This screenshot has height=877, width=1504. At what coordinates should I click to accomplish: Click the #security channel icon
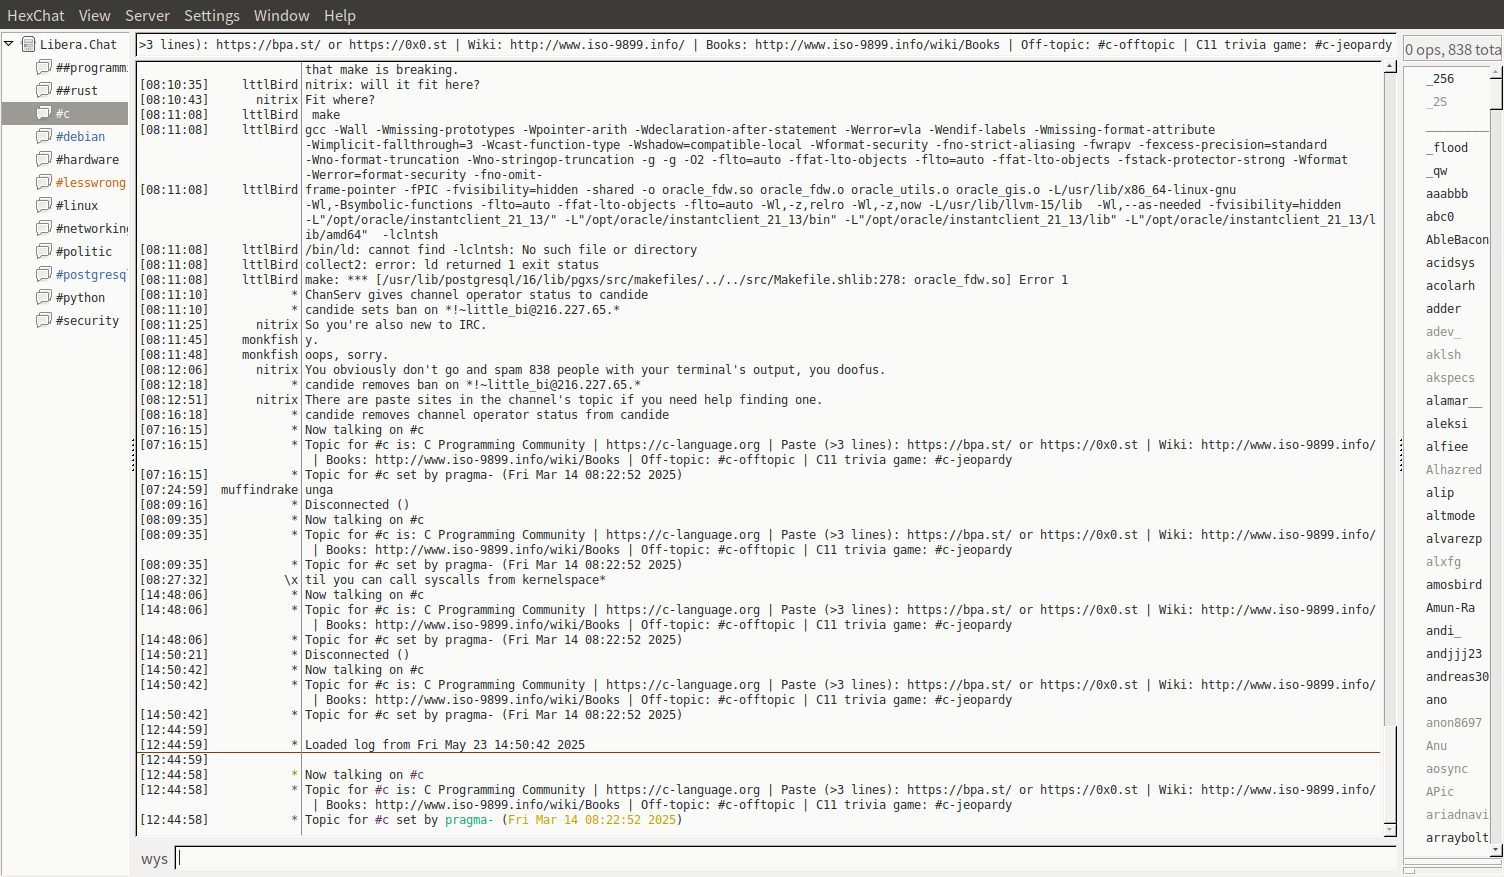coord(44,320)
